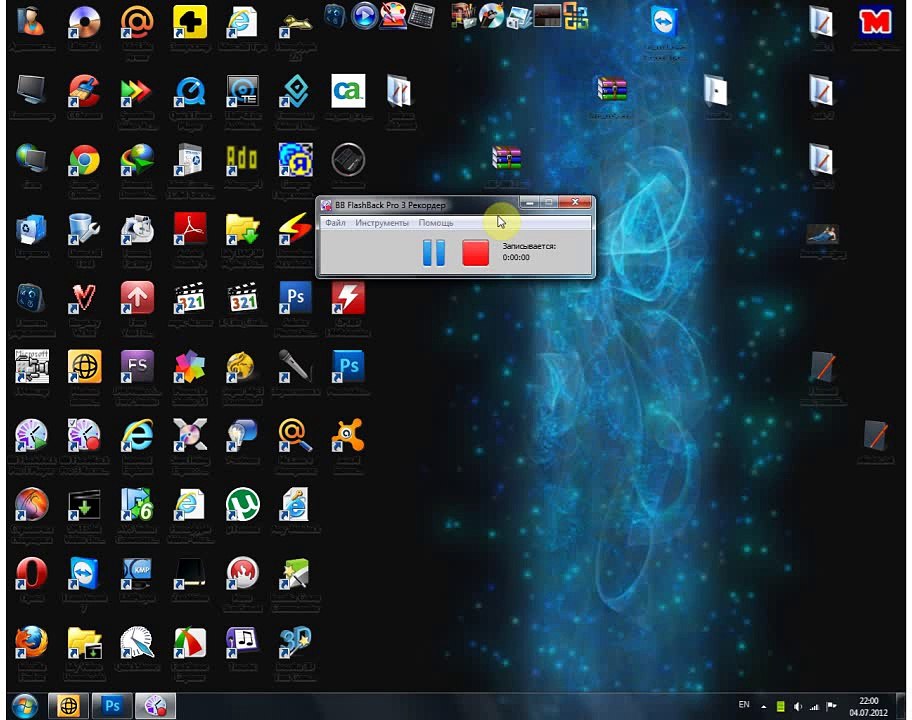This screenshot has width=912, height=720.
Task: Open the Файл menu in the recorder
Action: [335, 223]
